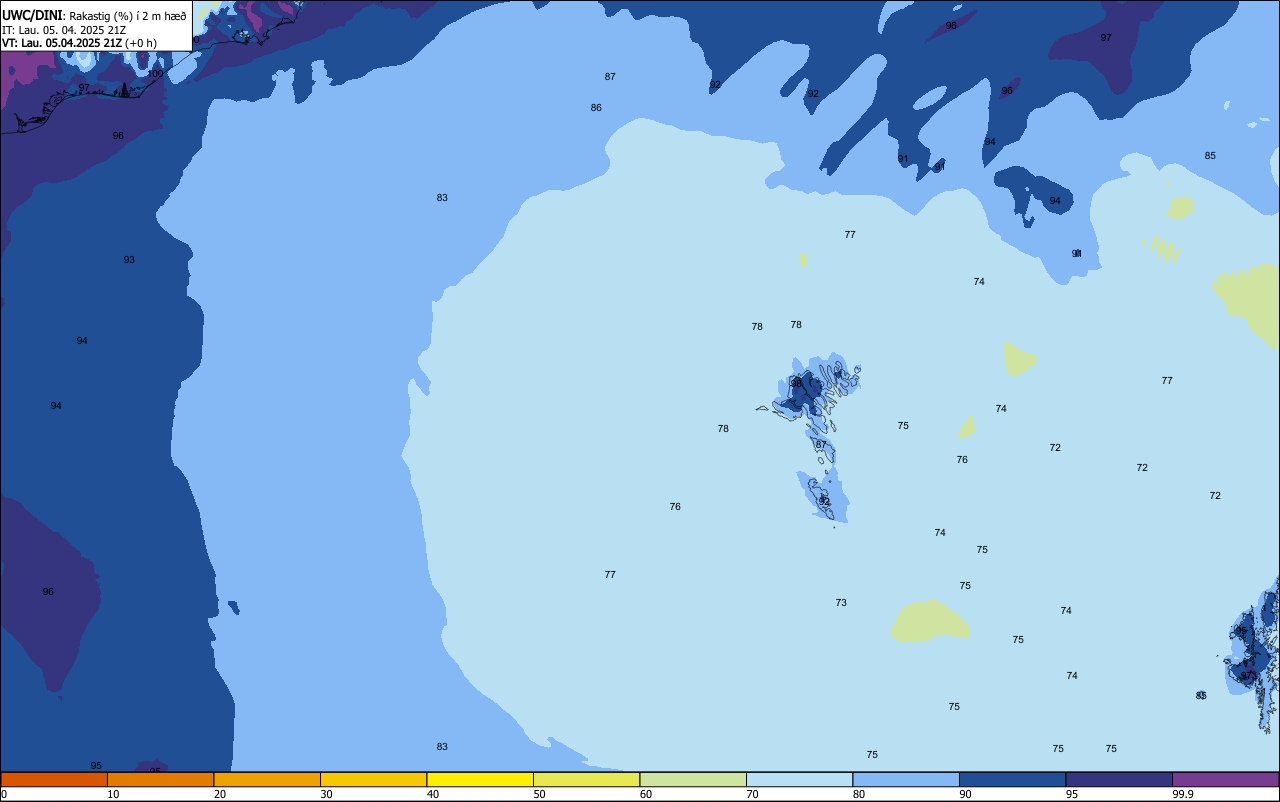Click the 70–80 pale blue legend swatch
The width and height of the screenshot is (1280, 802).
(x=799, y=779)
